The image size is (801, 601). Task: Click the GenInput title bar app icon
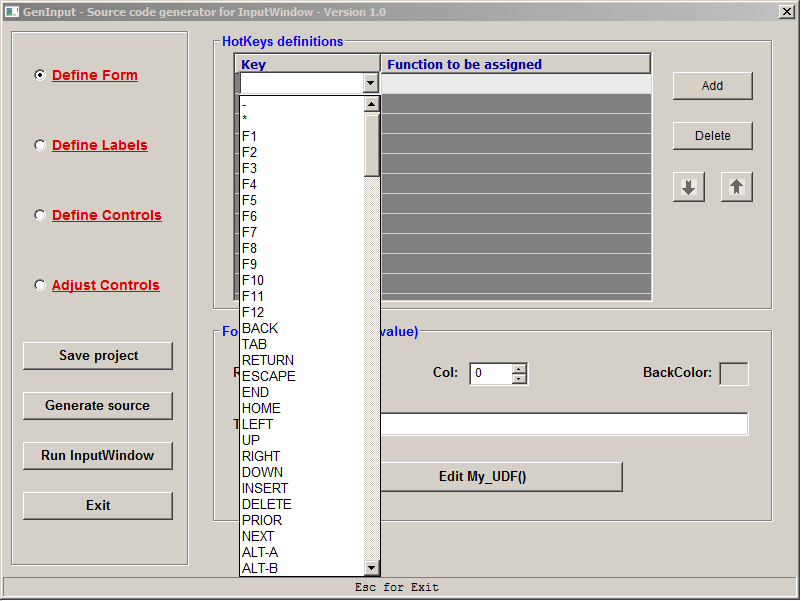click(x=12, y=12)
